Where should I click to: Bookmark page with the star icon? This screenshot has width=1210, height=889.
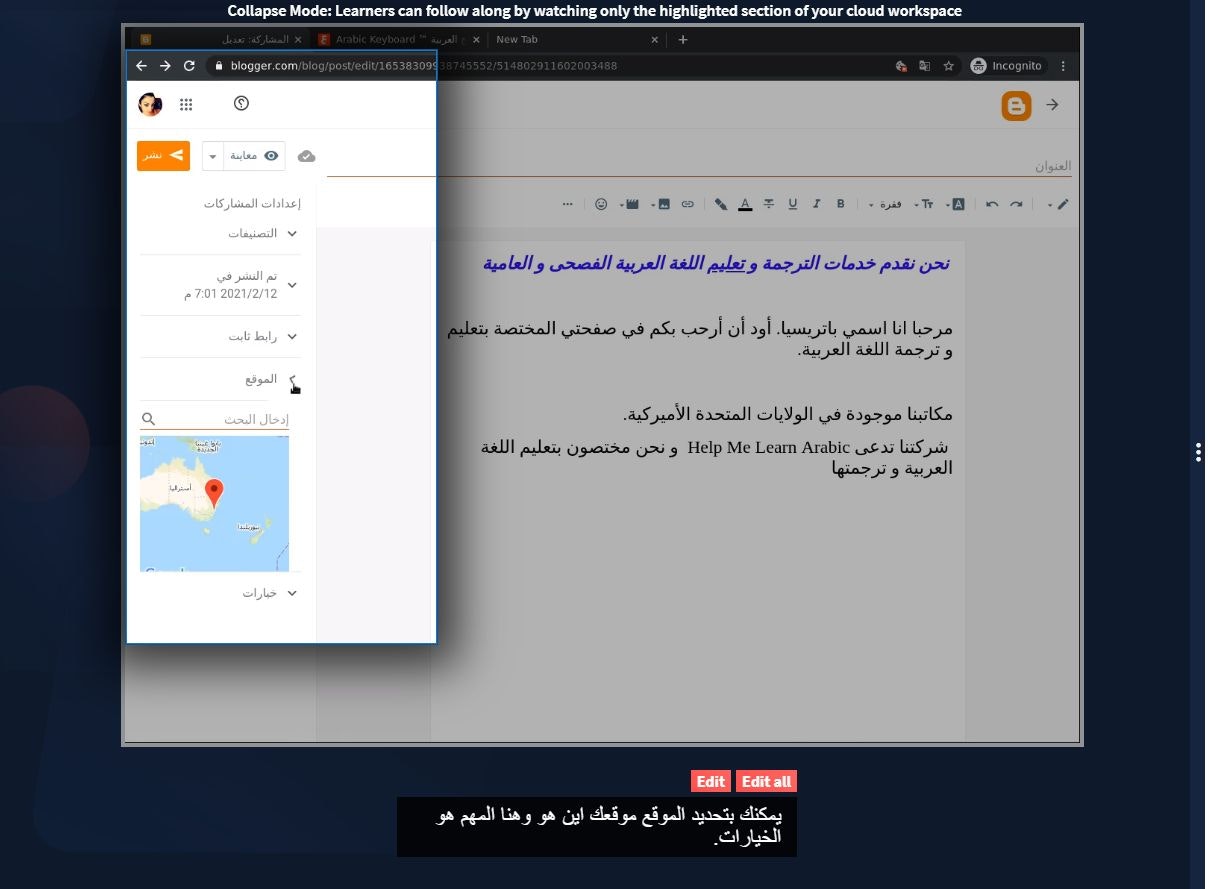pyautogui.click(x=948, y=66)
